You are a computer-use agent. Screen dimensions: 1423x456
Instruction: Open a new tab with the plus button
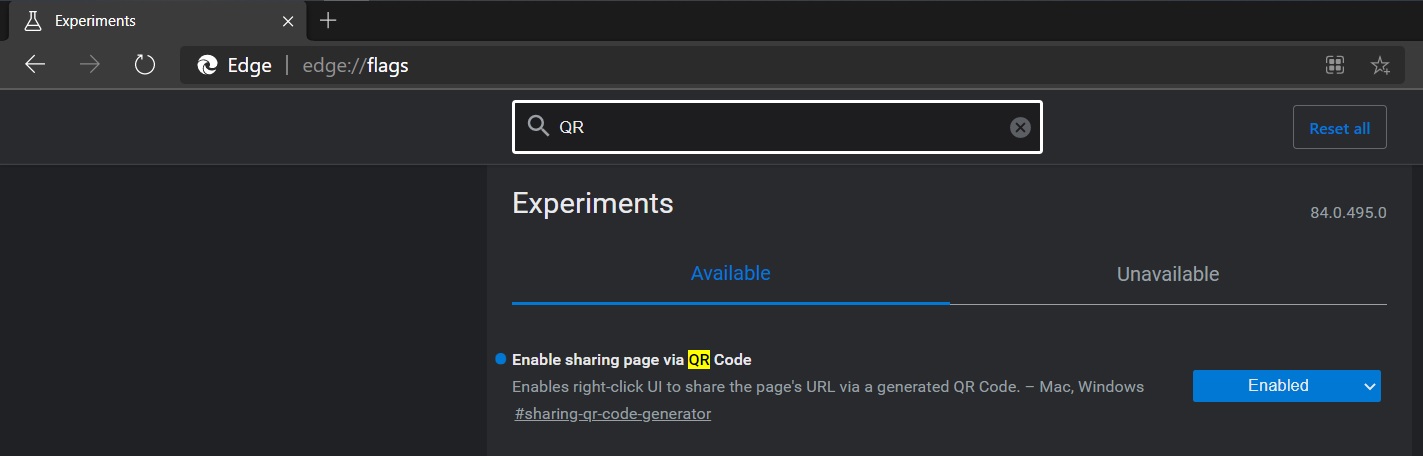[328, 20]
